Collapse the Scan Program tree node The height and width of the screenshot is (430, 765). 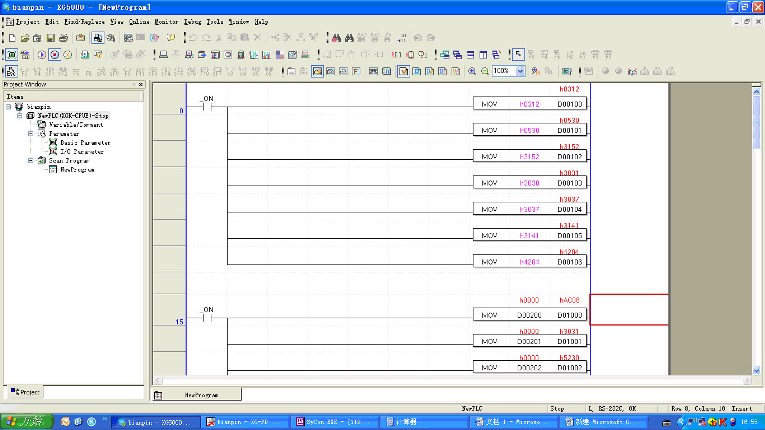tap(31, 160)
